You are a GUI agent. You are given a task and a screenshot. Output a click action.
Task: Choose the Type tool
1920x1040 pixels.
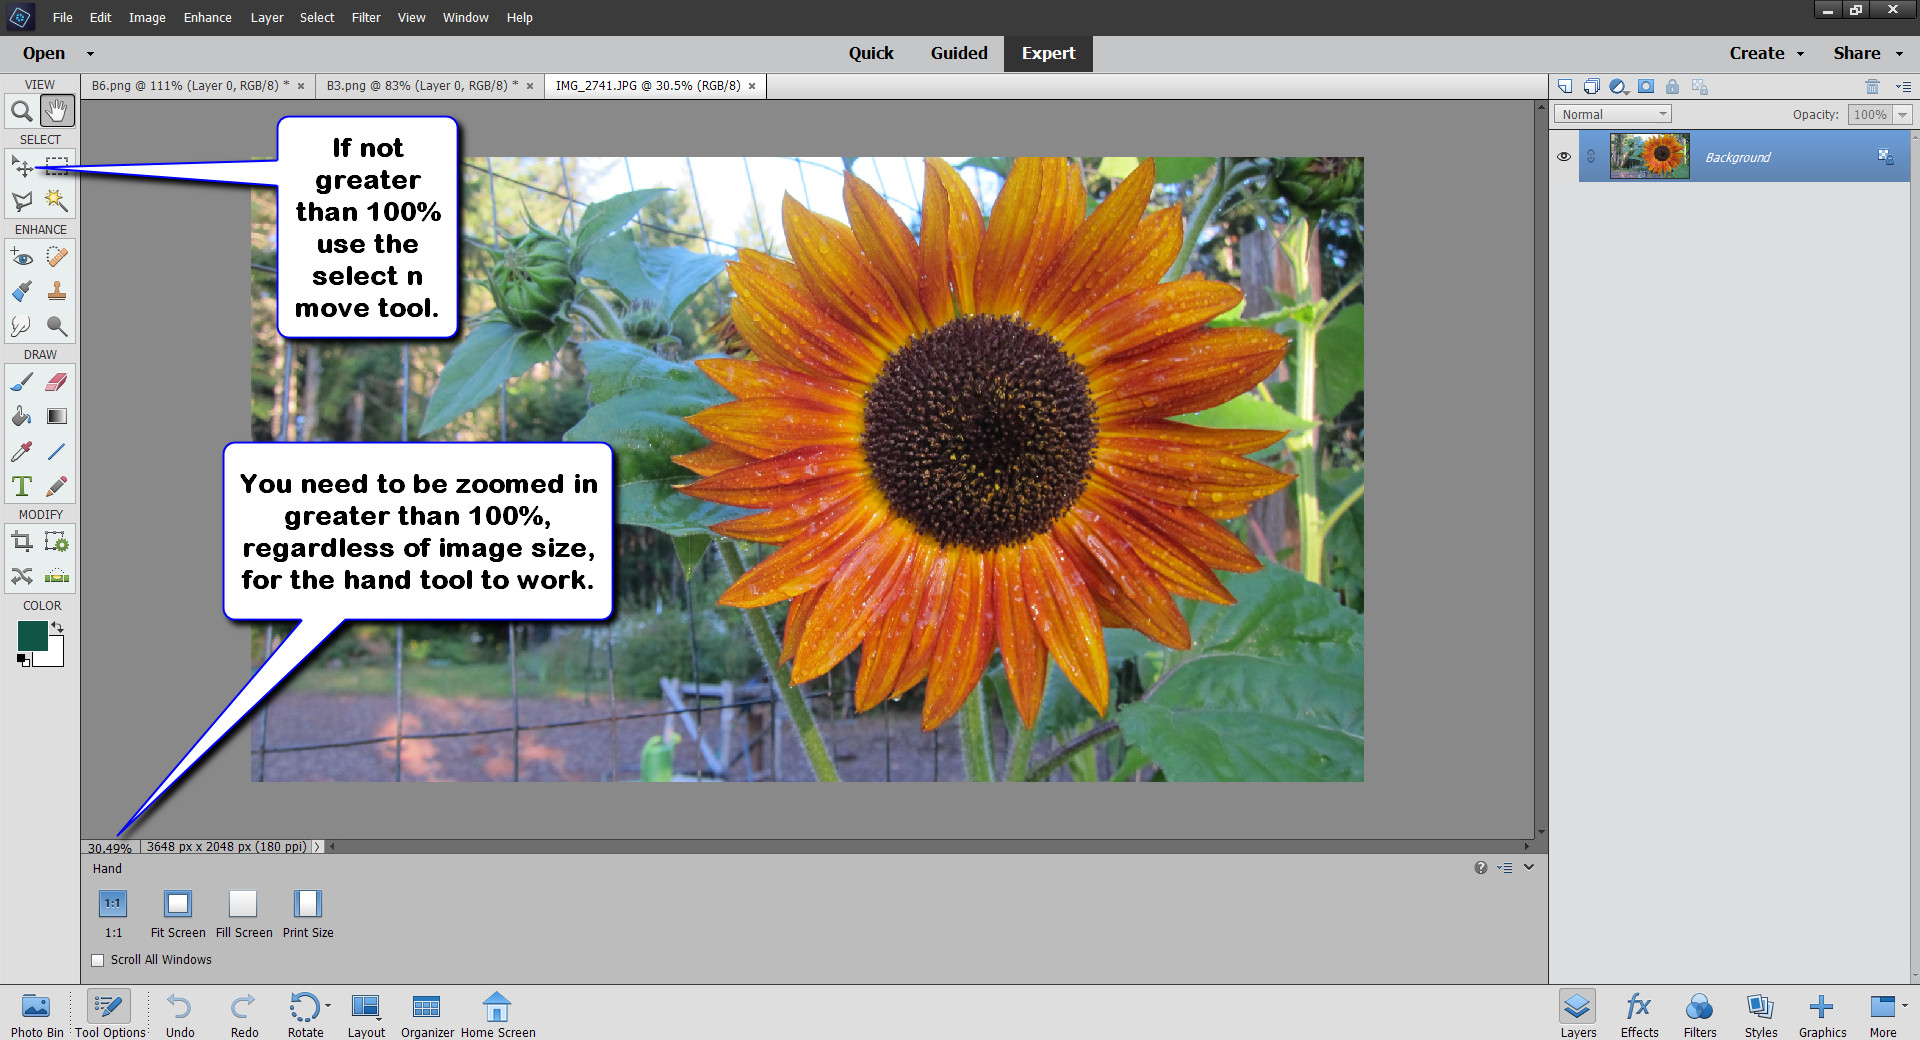pos(22,486)
